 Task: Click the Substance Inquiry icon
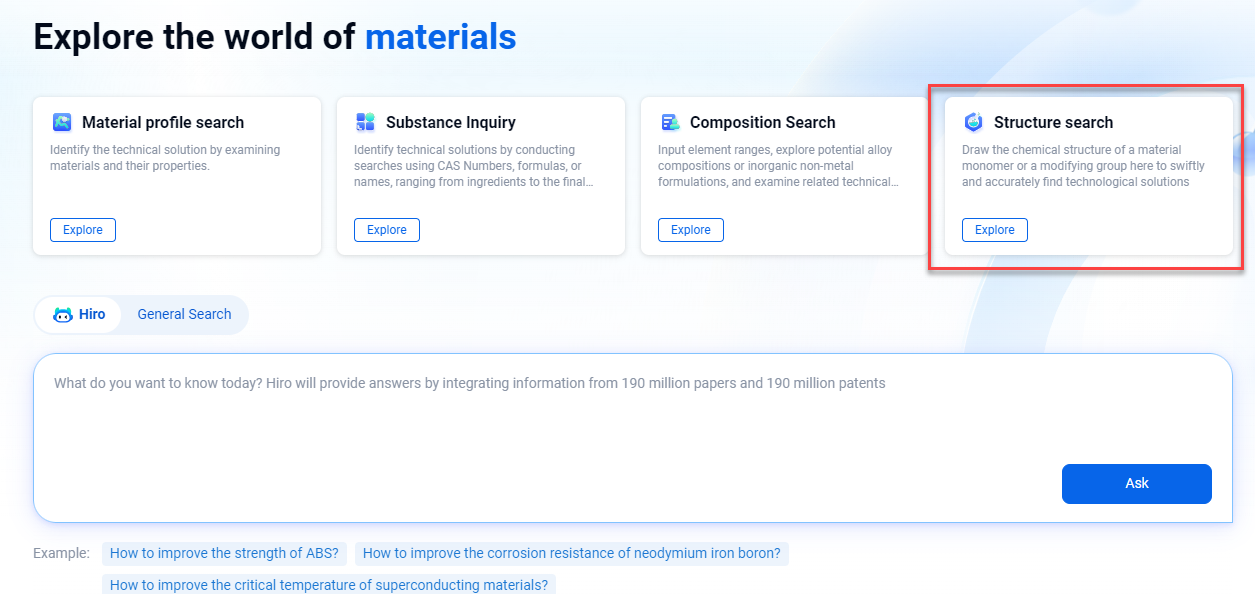(x=366, y=122)
